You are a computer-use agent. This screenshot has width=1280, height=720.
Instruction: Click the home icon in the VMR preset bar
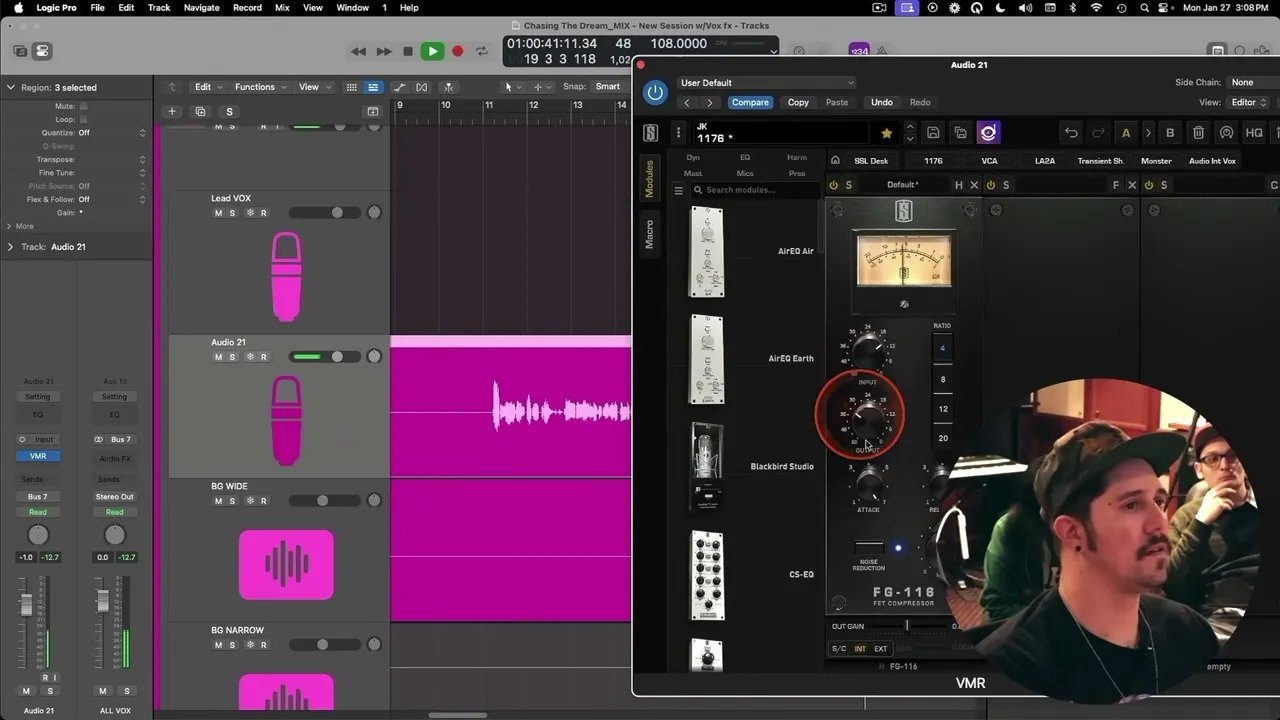click(x=835, y=160)
